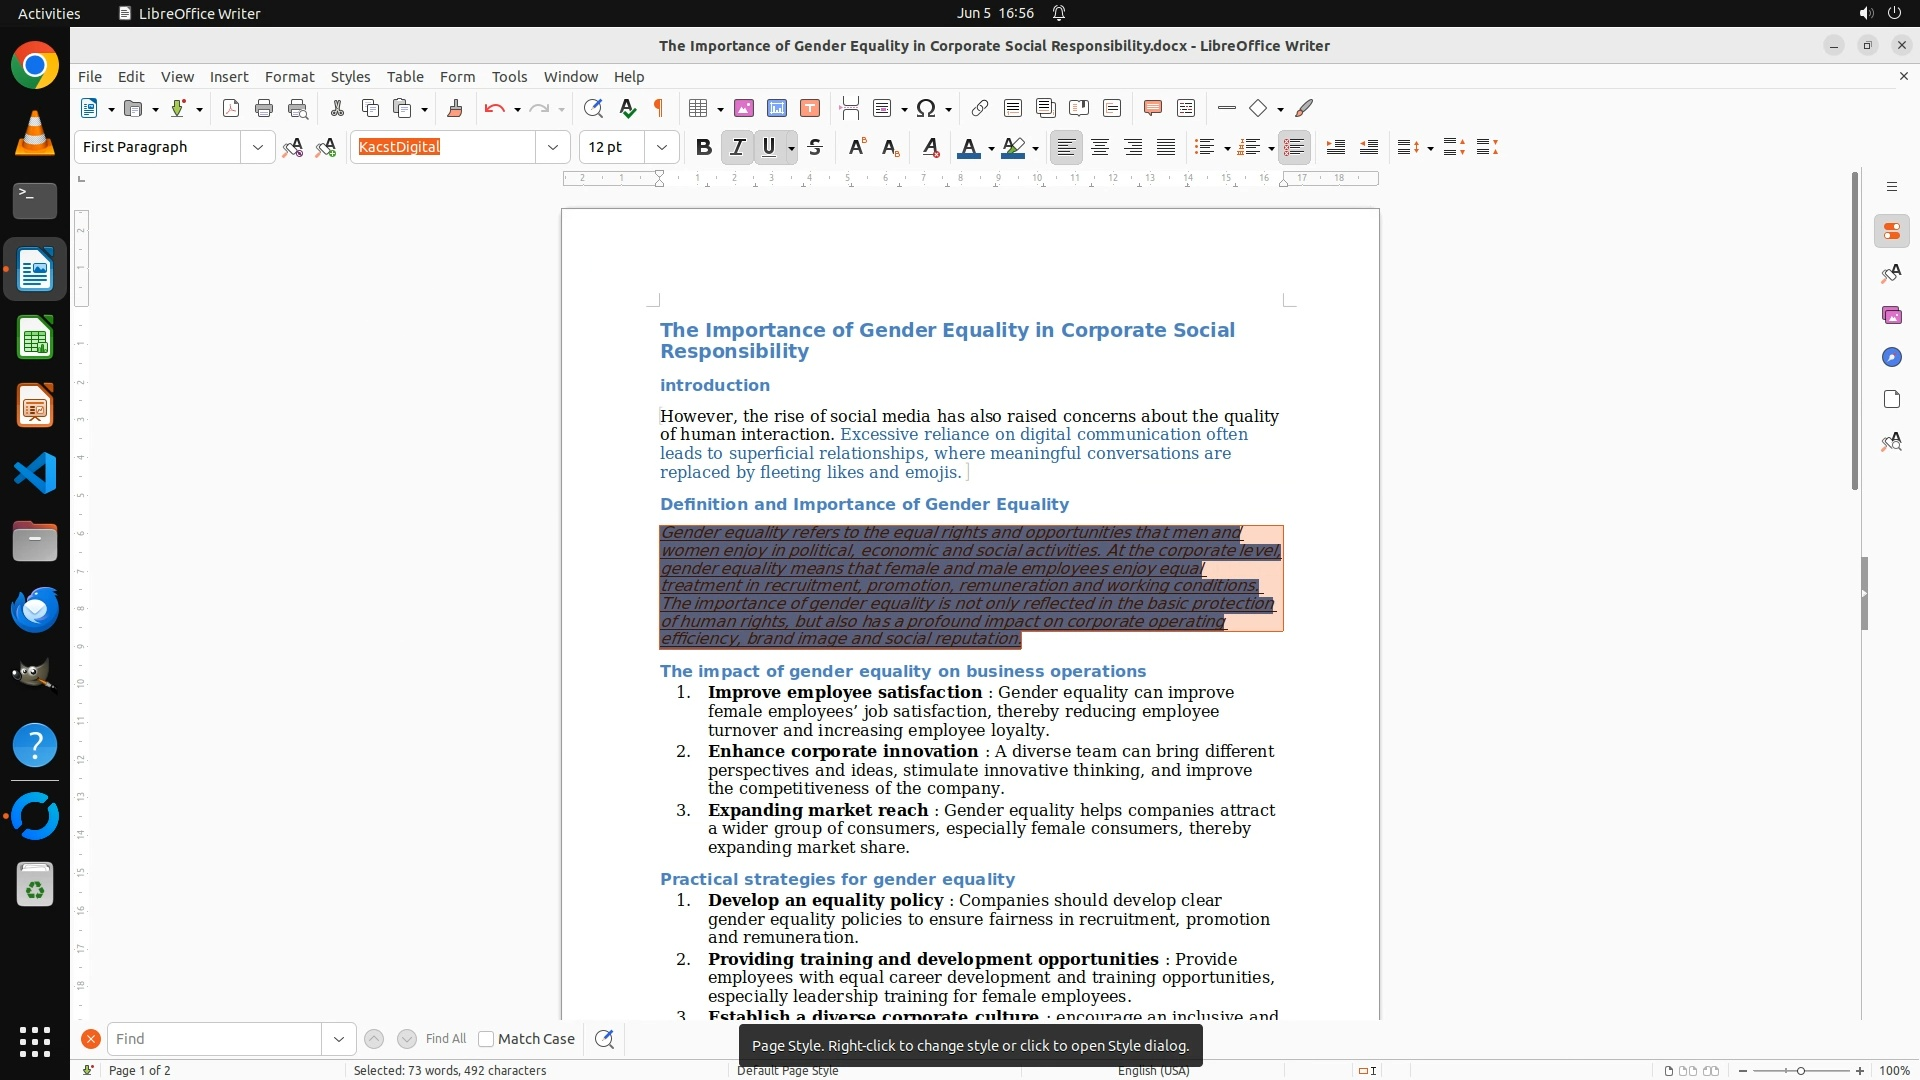Image resolution: width=1920 pixels, height=1080 pixels.
Task: Apply Strikethrough to selected text
Action: click(x=815, y=148)
